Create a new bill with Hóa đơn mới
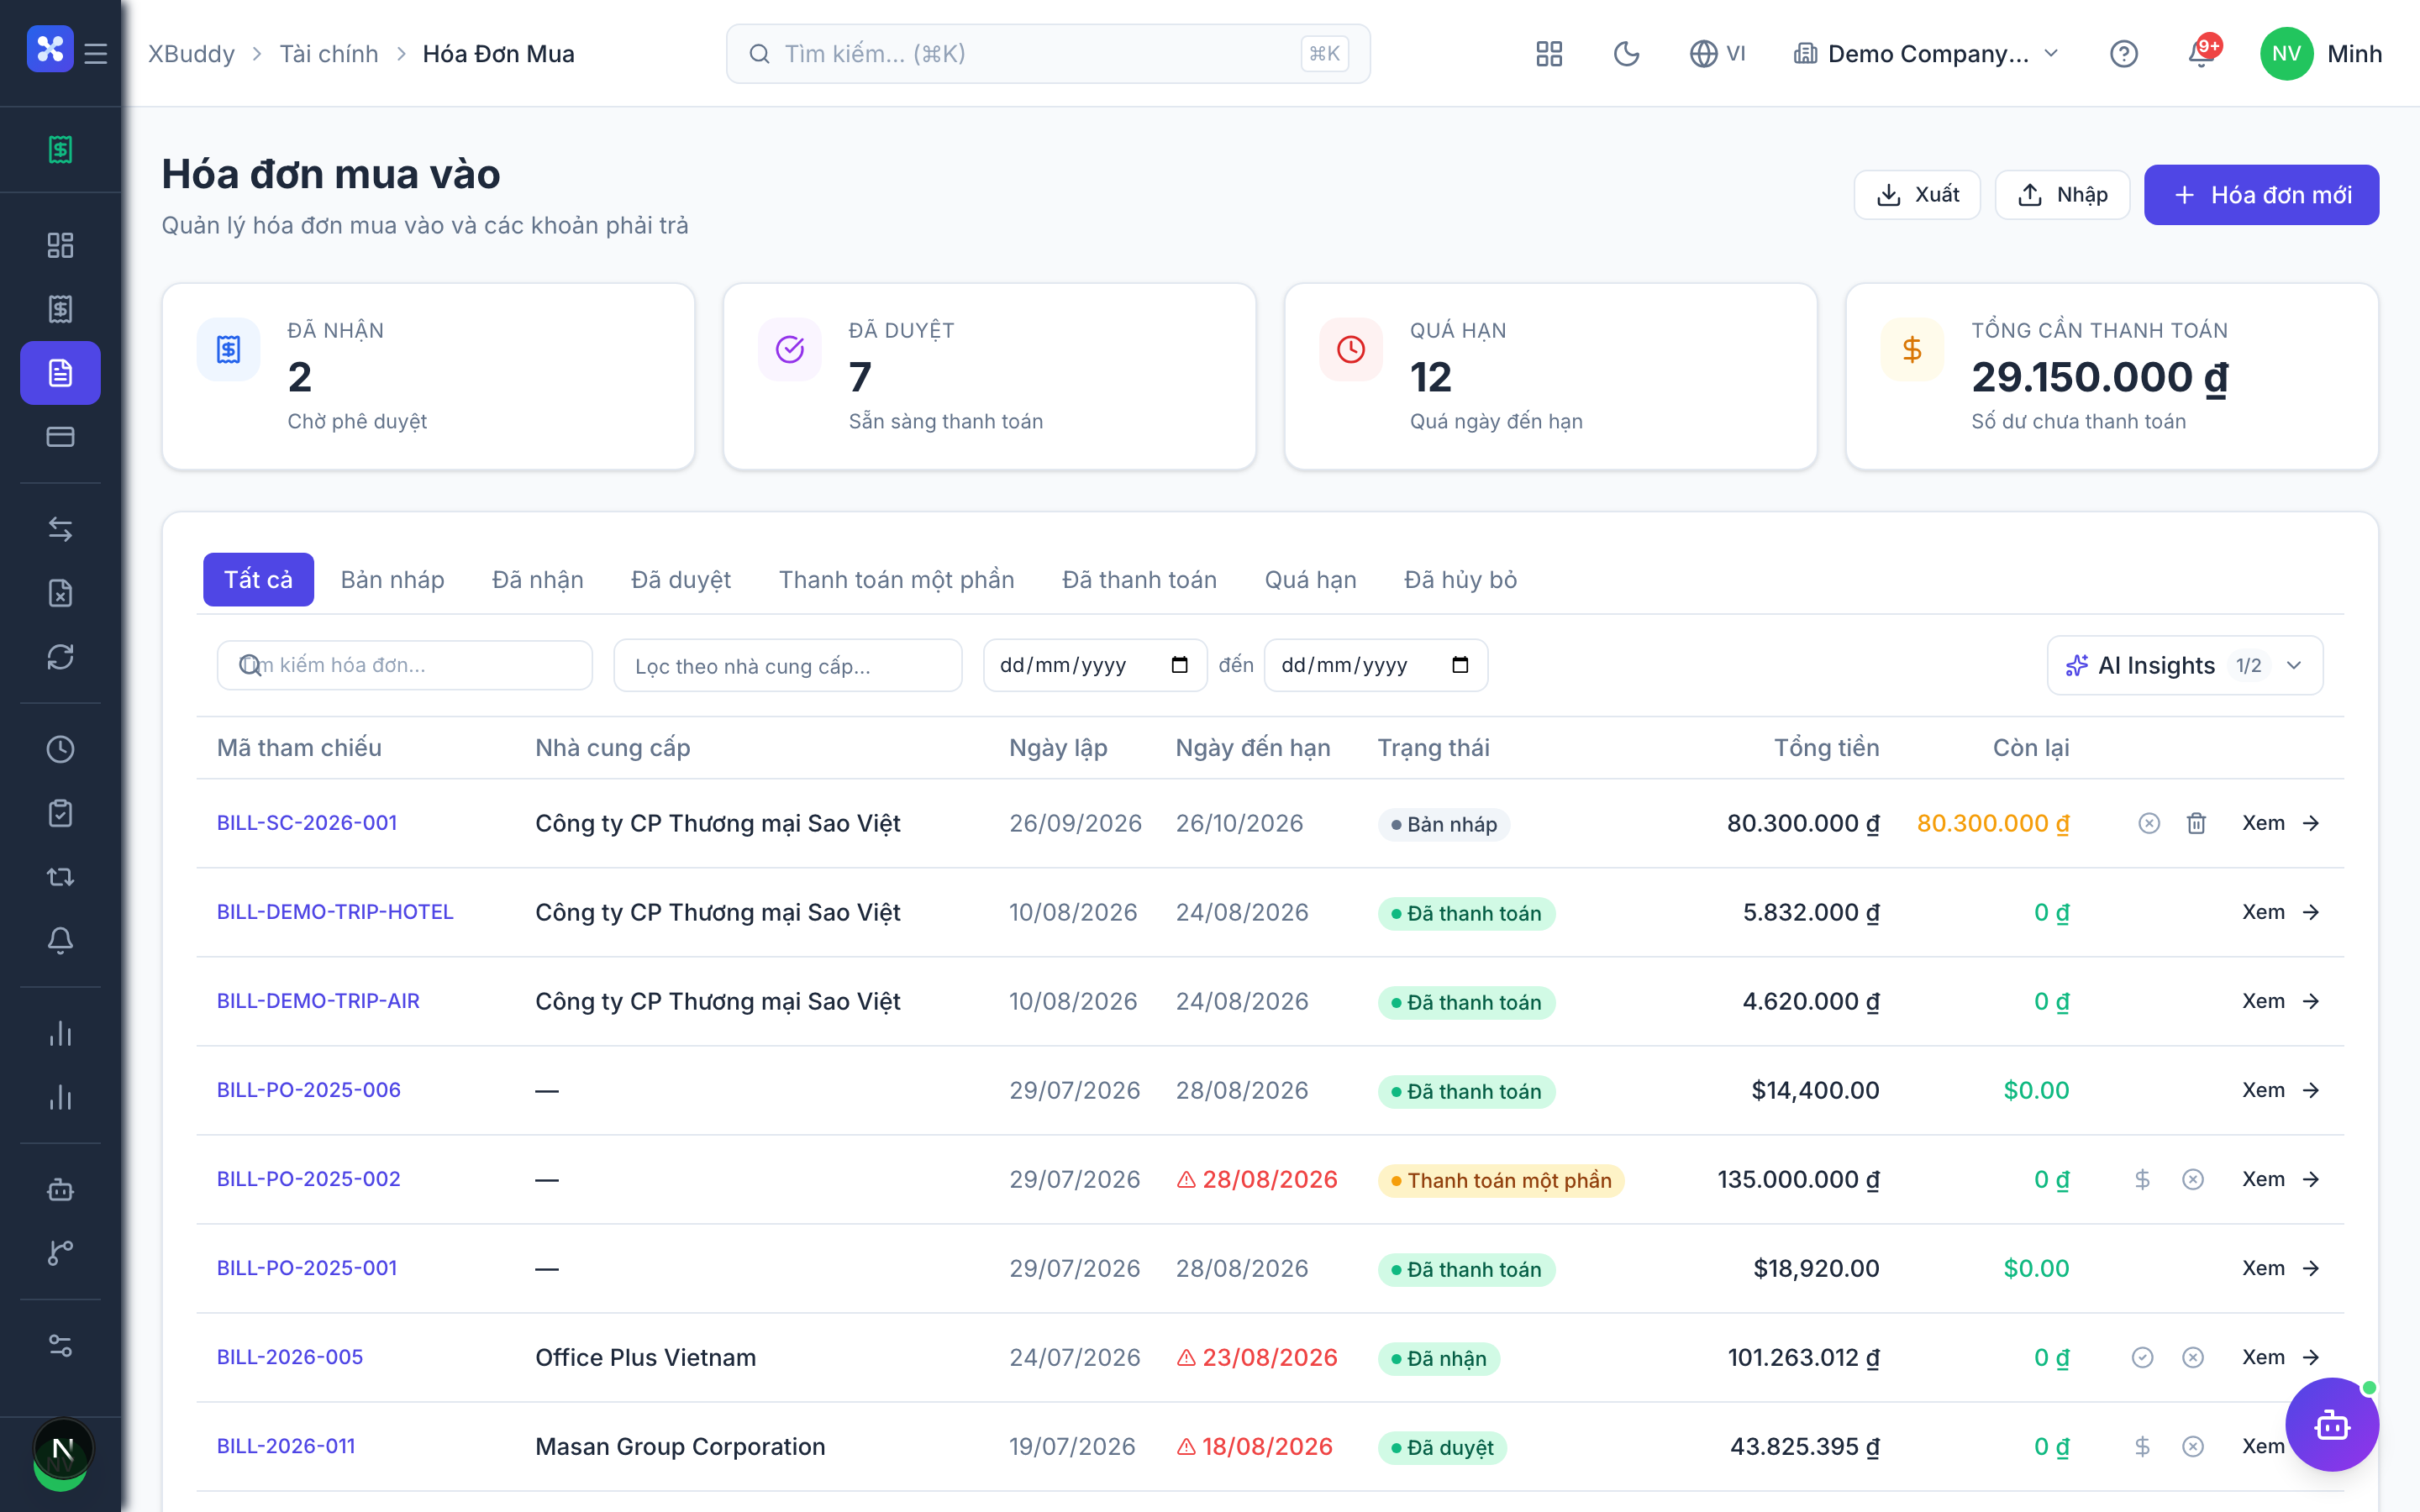Viewport: 2420px width, 1512px height. point(2261,194)
